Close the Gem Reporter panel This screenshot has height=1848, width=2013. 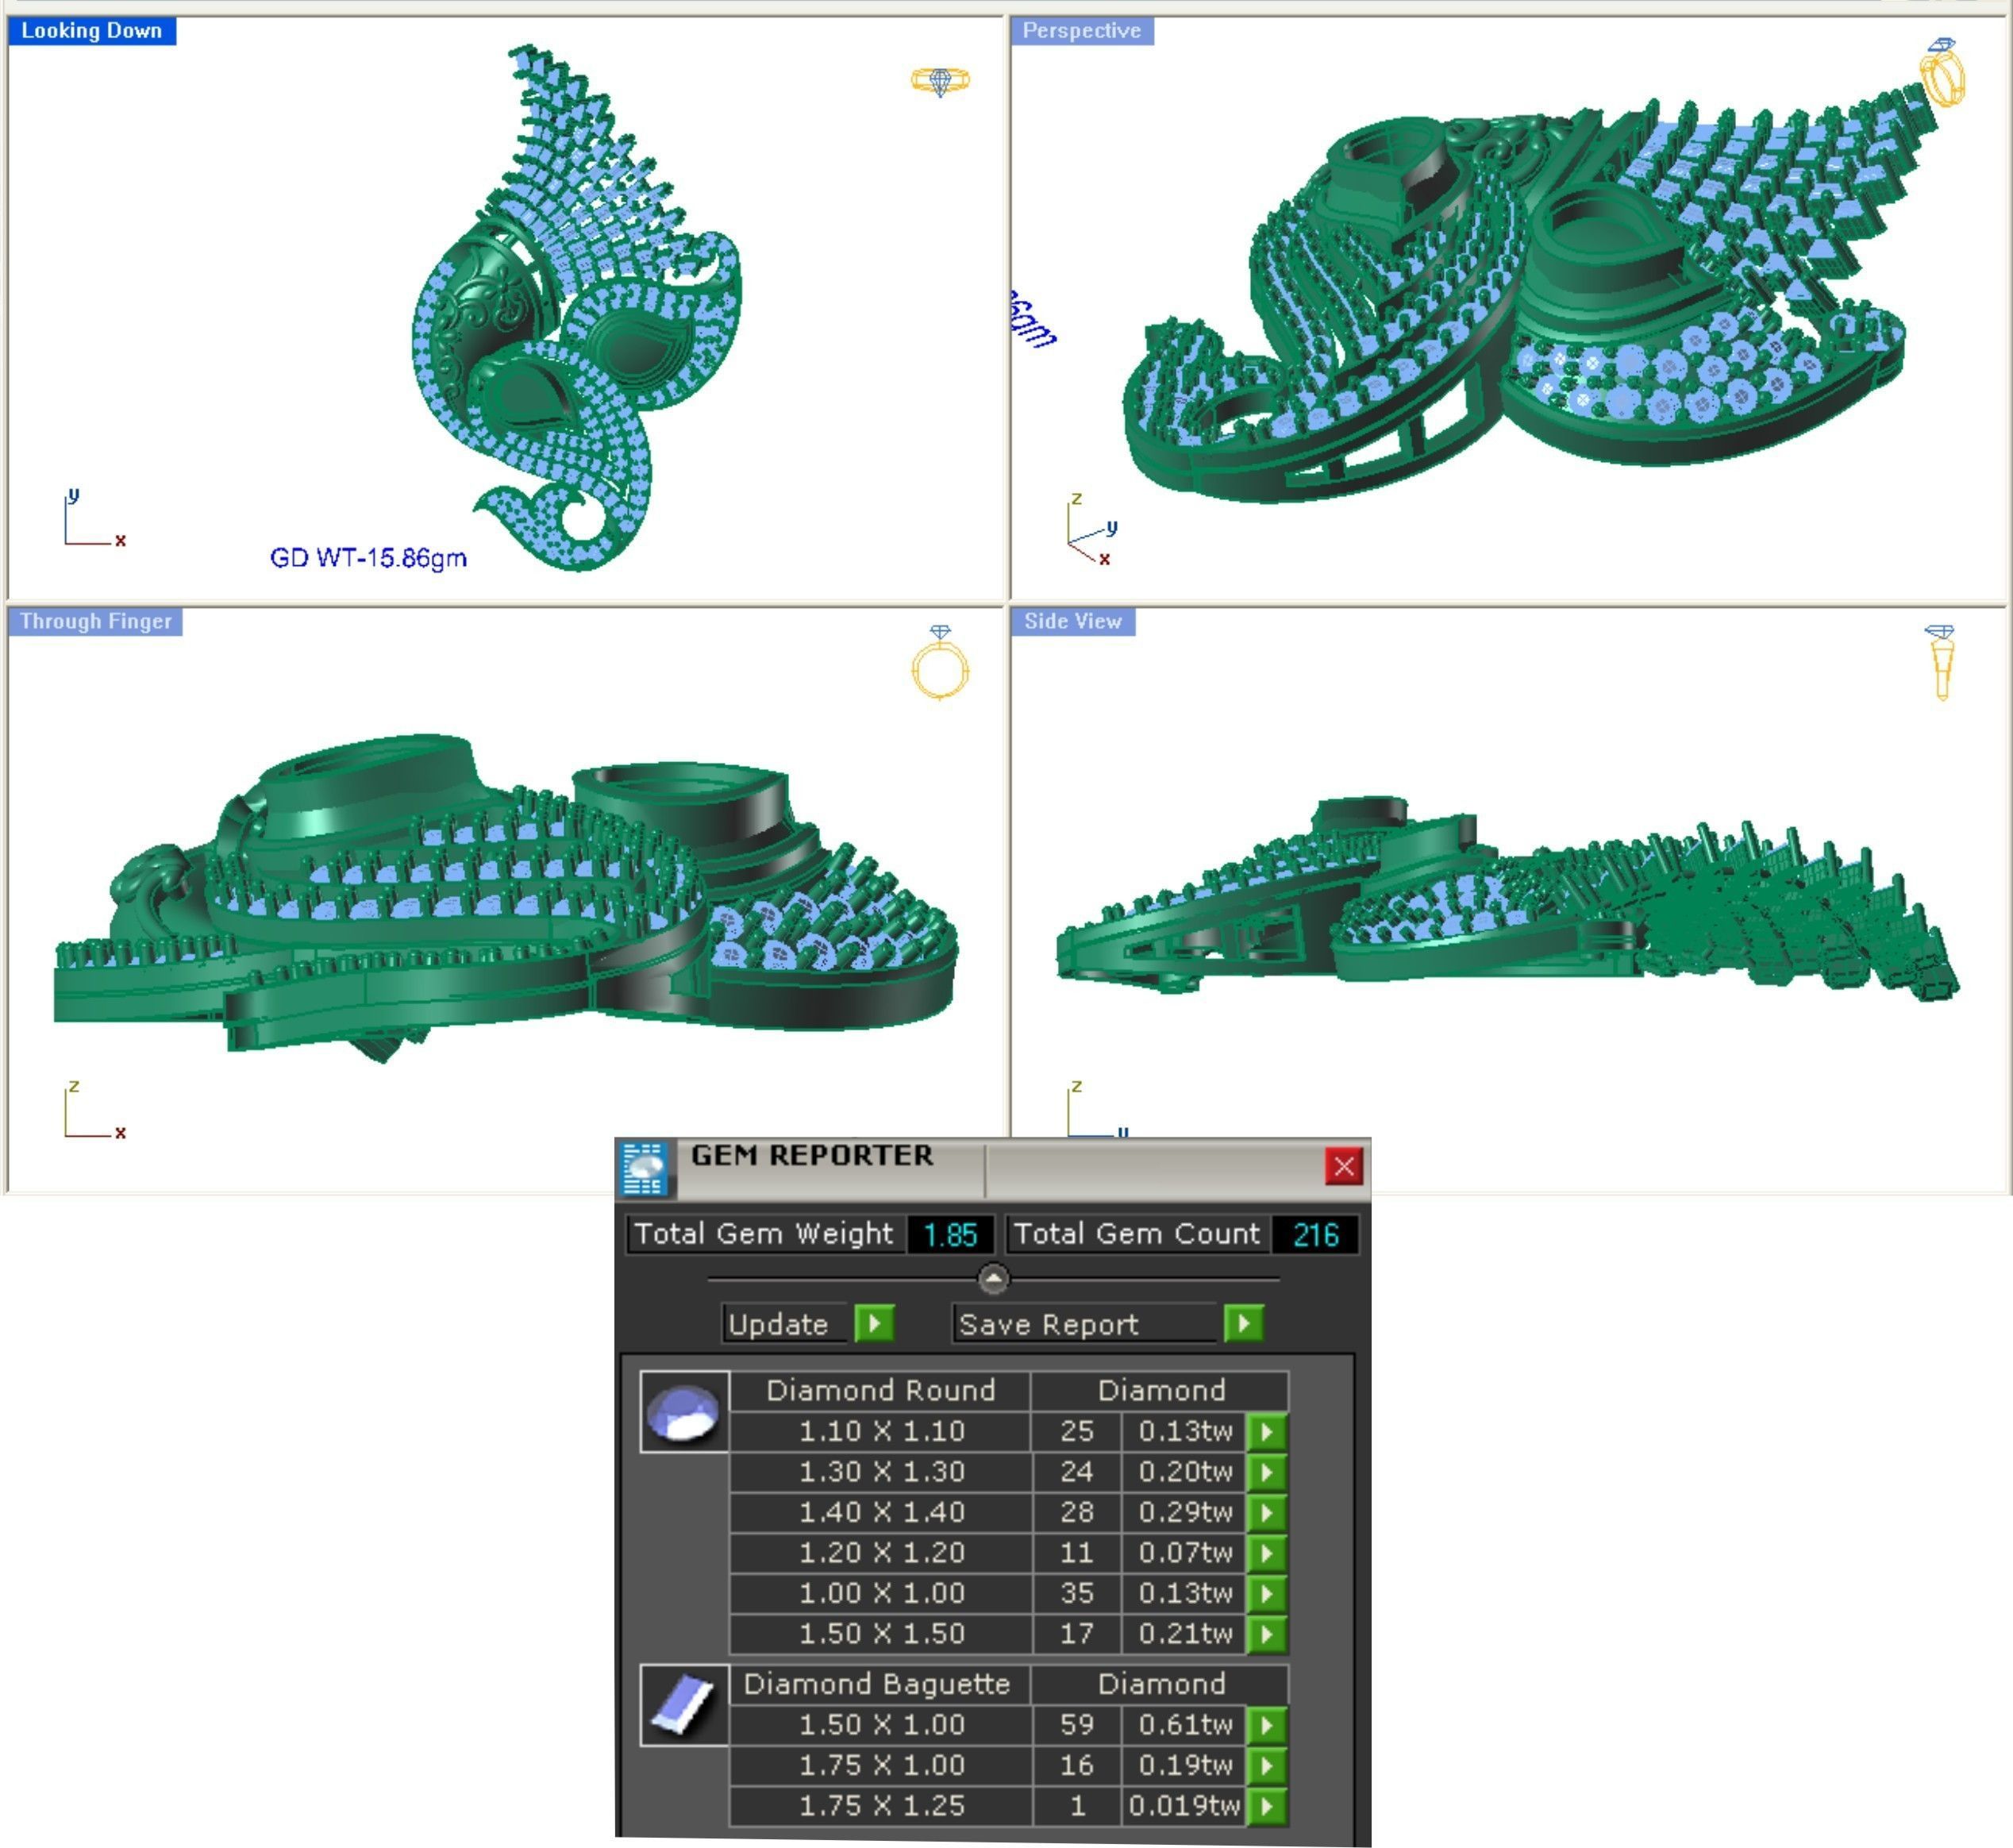coord(1343,1166)
